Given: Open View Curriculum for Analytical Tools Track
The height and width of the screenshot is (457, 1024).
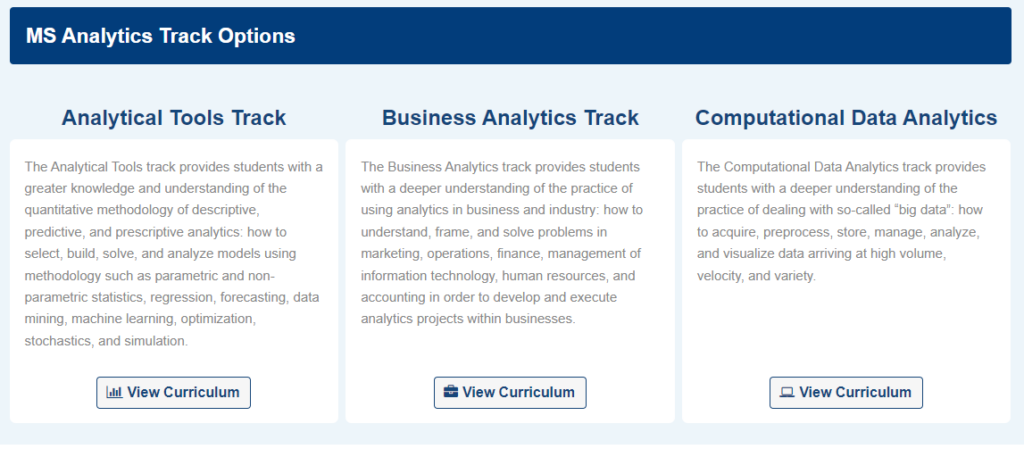Looking at the screenshot, I should tap(174, 392).
